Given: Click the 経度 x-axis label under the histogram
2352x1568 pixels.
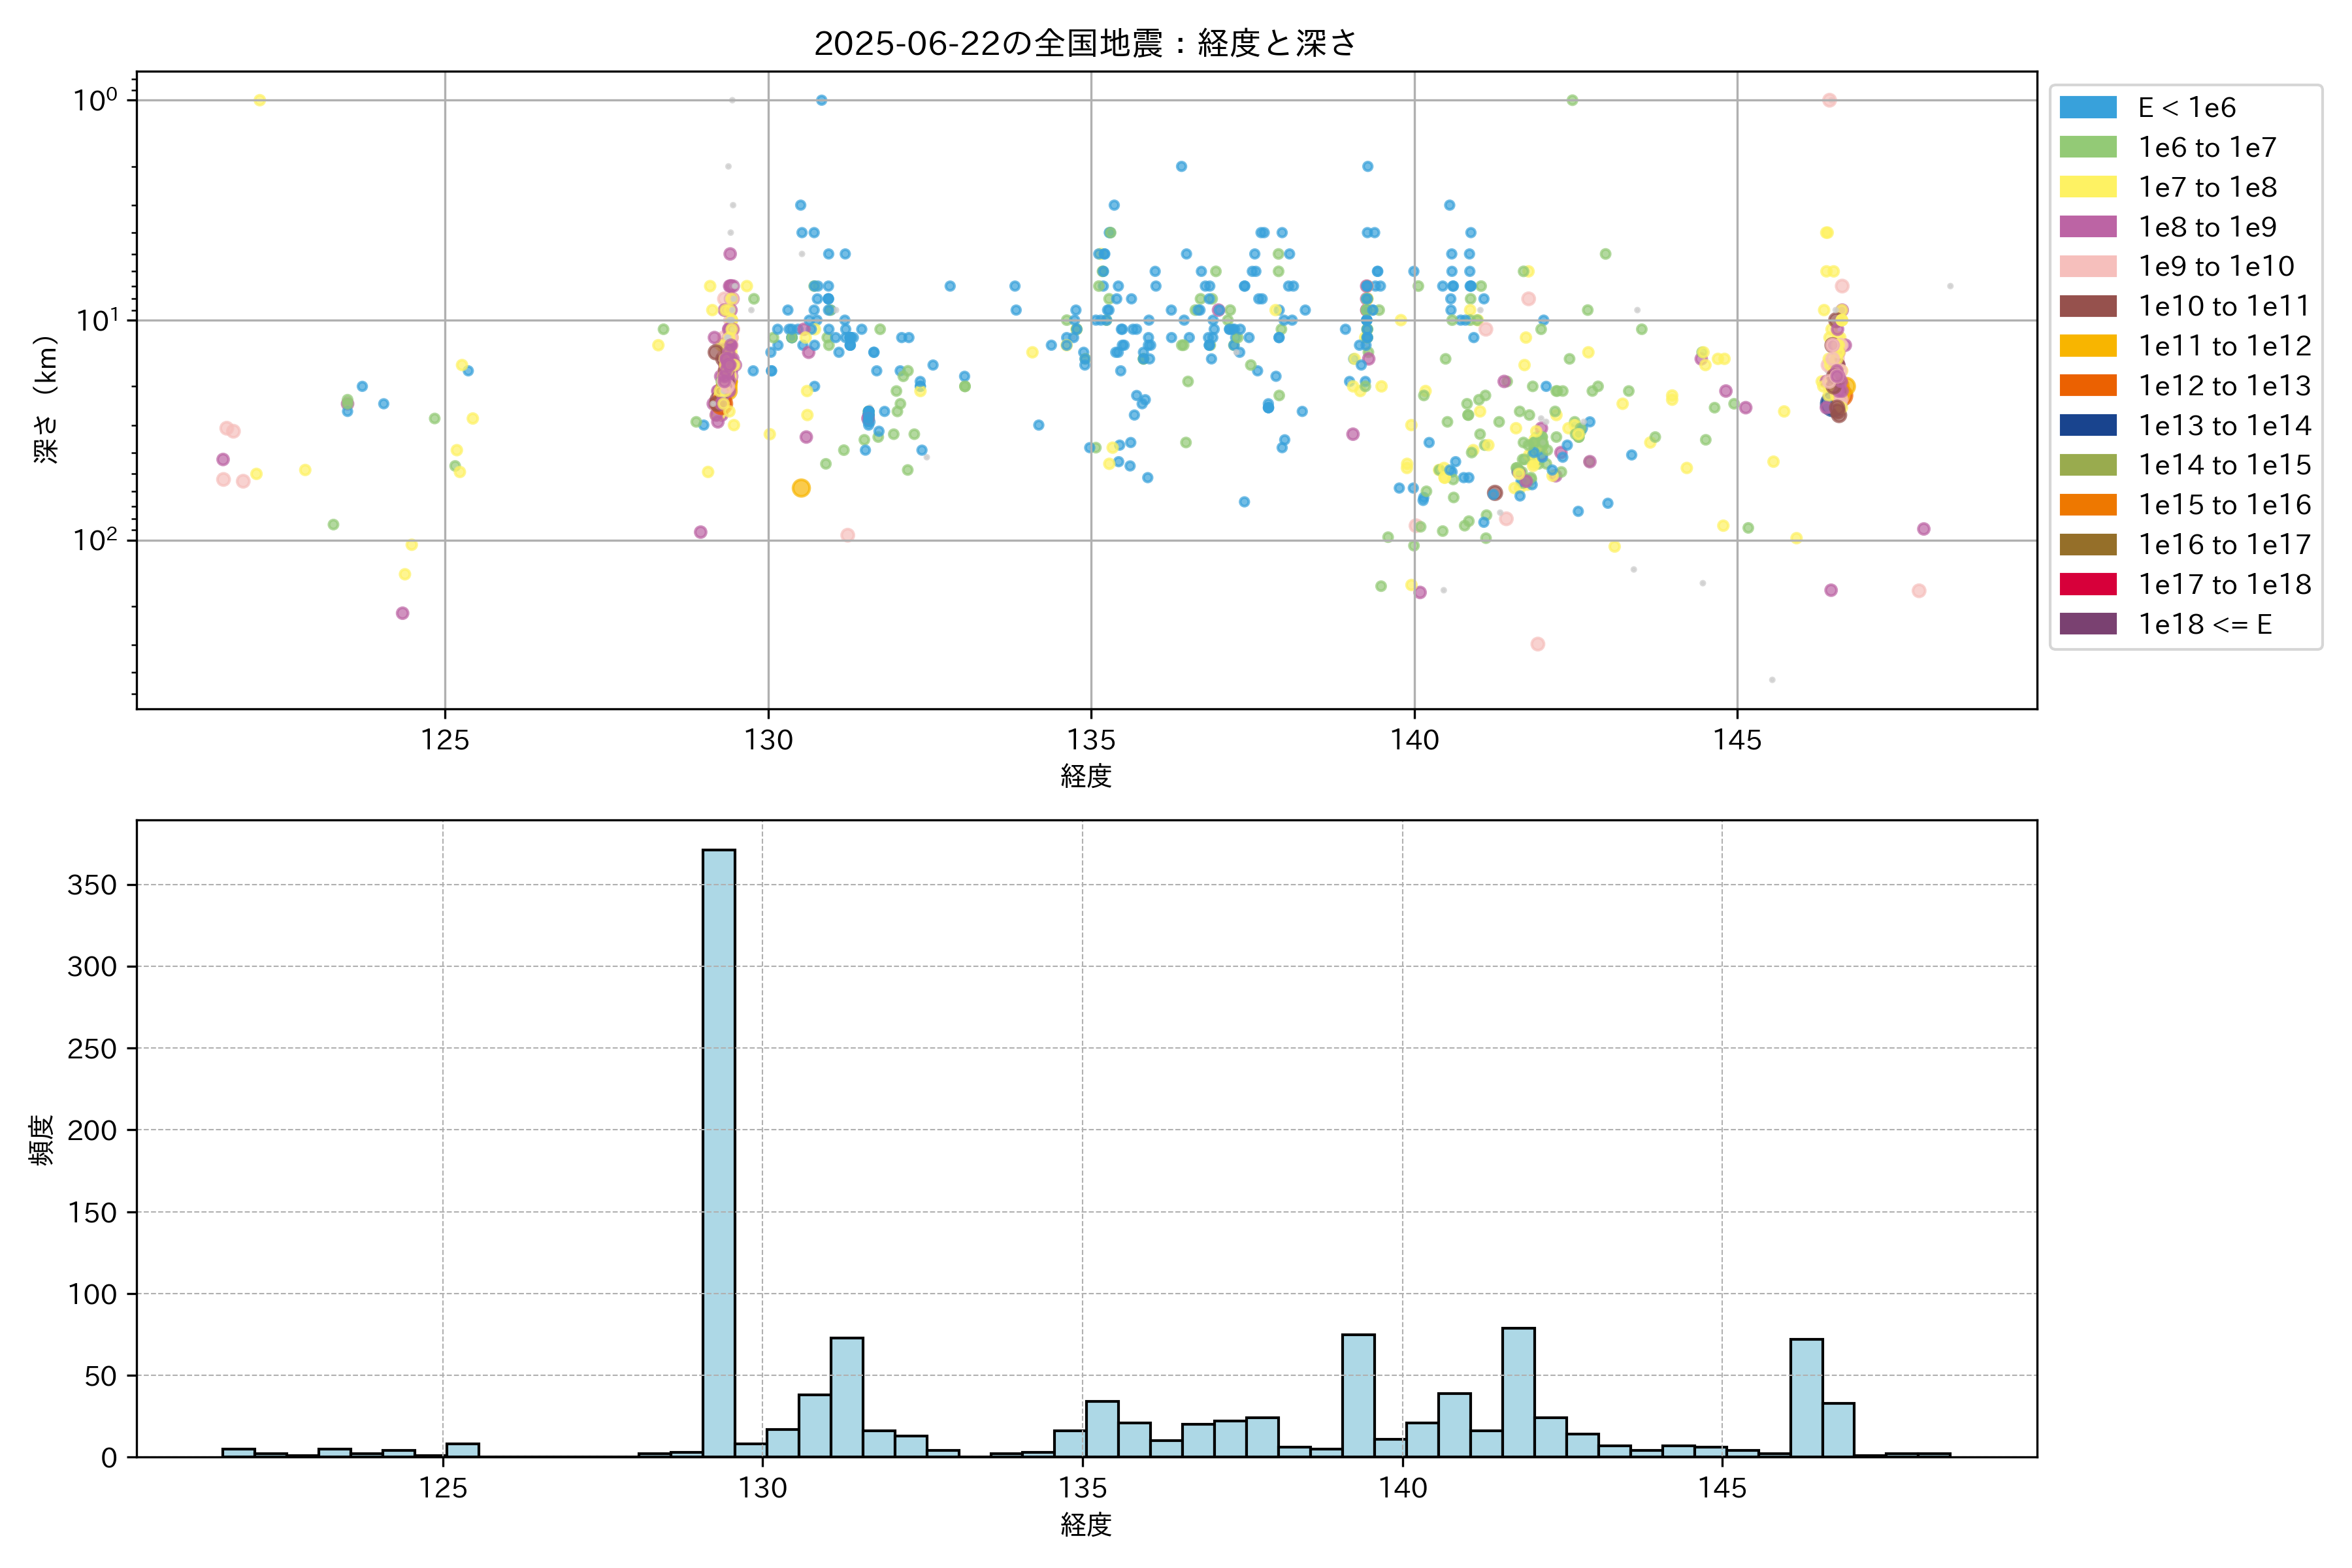Looking at the screenshot, I should coord(1086,1525).
